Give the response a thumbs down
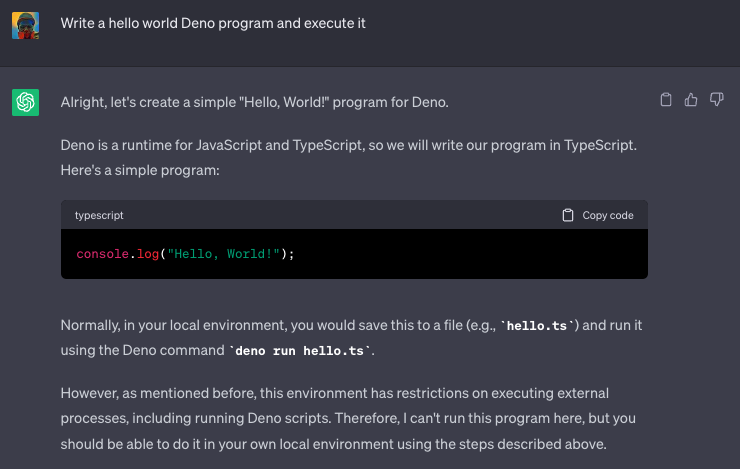Image resolution: width=740 pixels, height=469 pixels. point(716,99)
